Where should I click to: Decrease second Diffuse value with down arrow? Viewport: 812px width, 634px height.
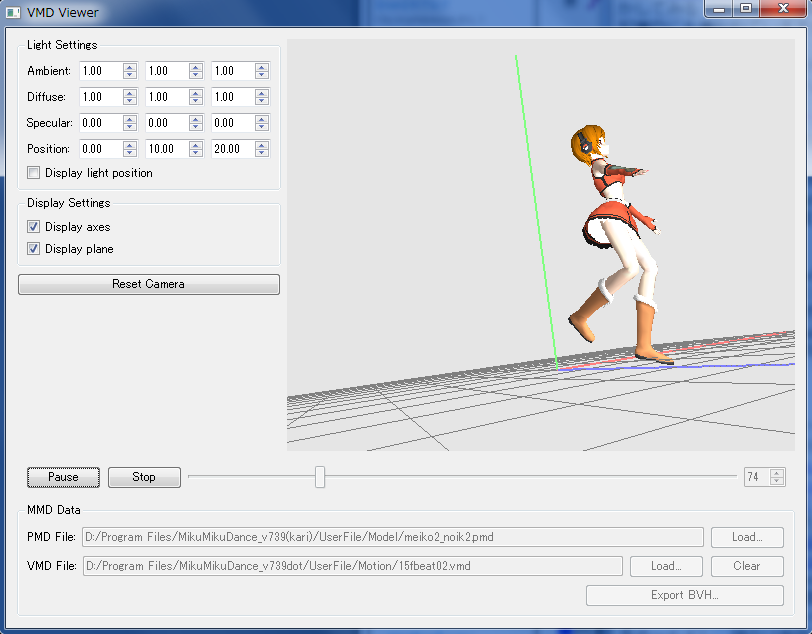click(x=196, y=101)
